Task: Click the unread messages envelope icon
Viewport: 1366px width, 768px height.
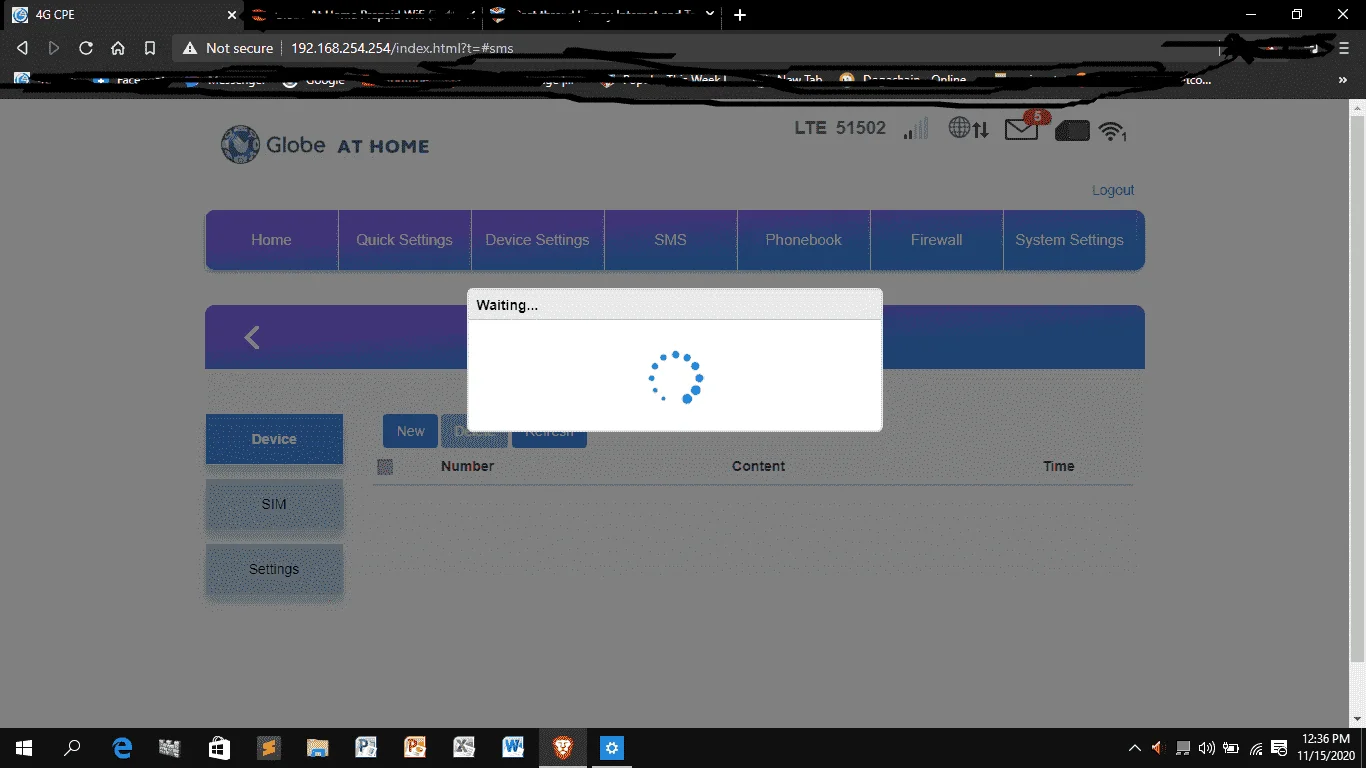Action: (x=1022, y=129)
